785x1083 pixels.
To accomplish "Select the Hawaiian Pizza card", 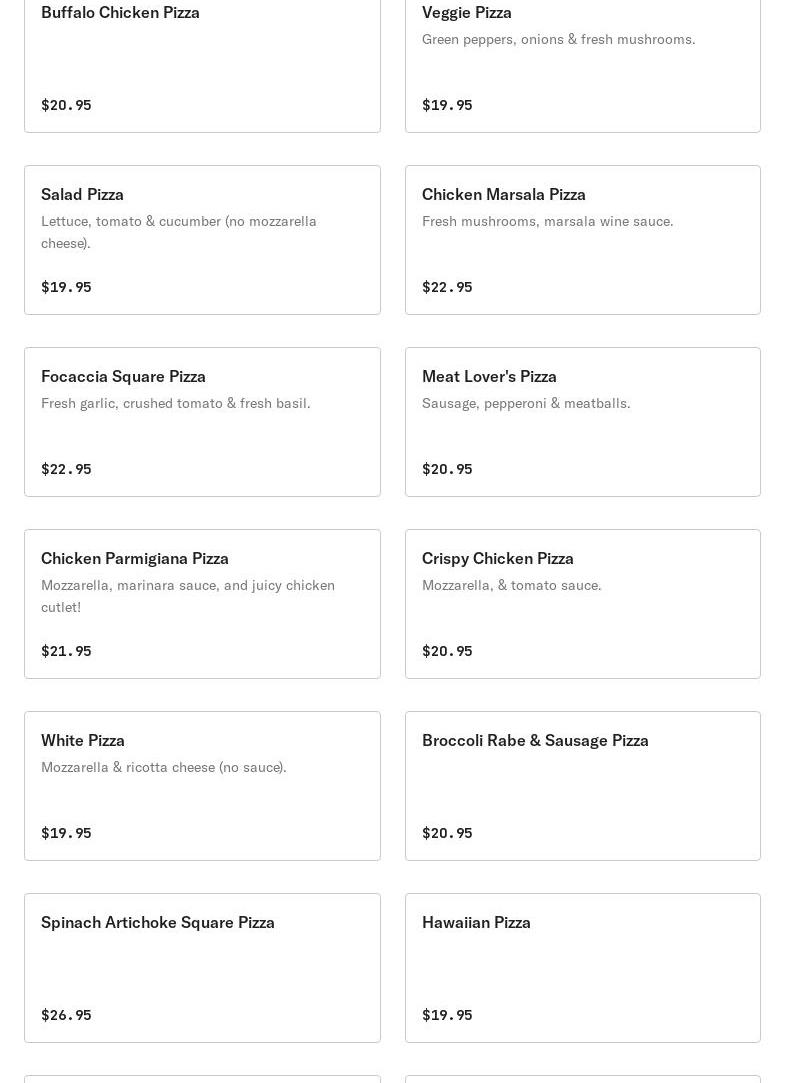I will point(582,968).
